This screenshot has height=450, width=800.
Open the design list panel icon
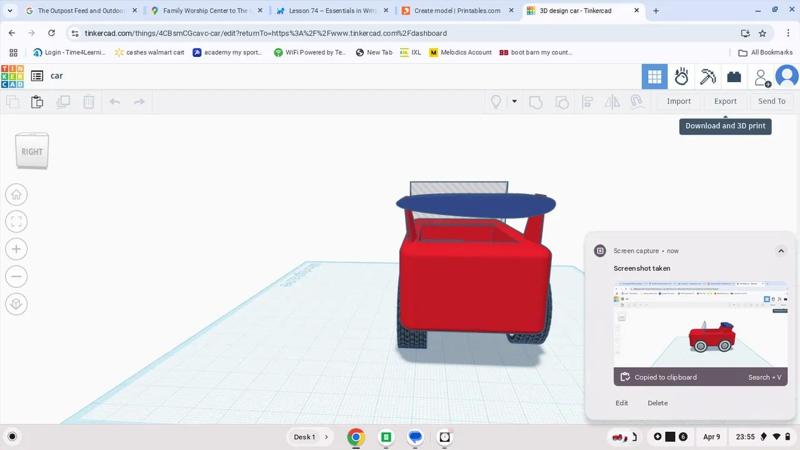tap(37, 76)
